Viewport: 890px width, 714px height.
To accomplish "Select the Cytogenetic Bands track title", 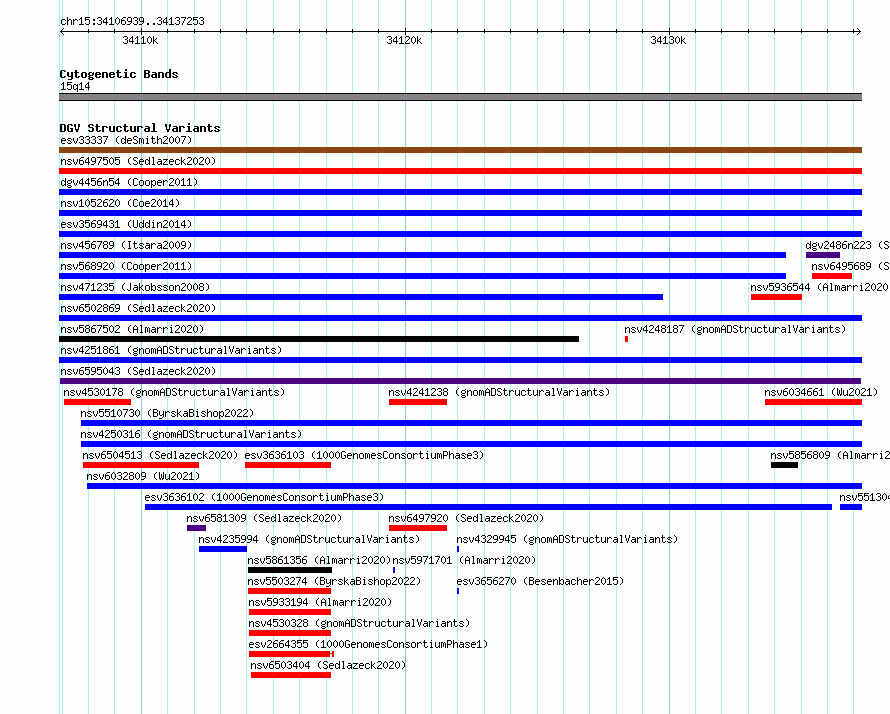I will tap(119, 74).
